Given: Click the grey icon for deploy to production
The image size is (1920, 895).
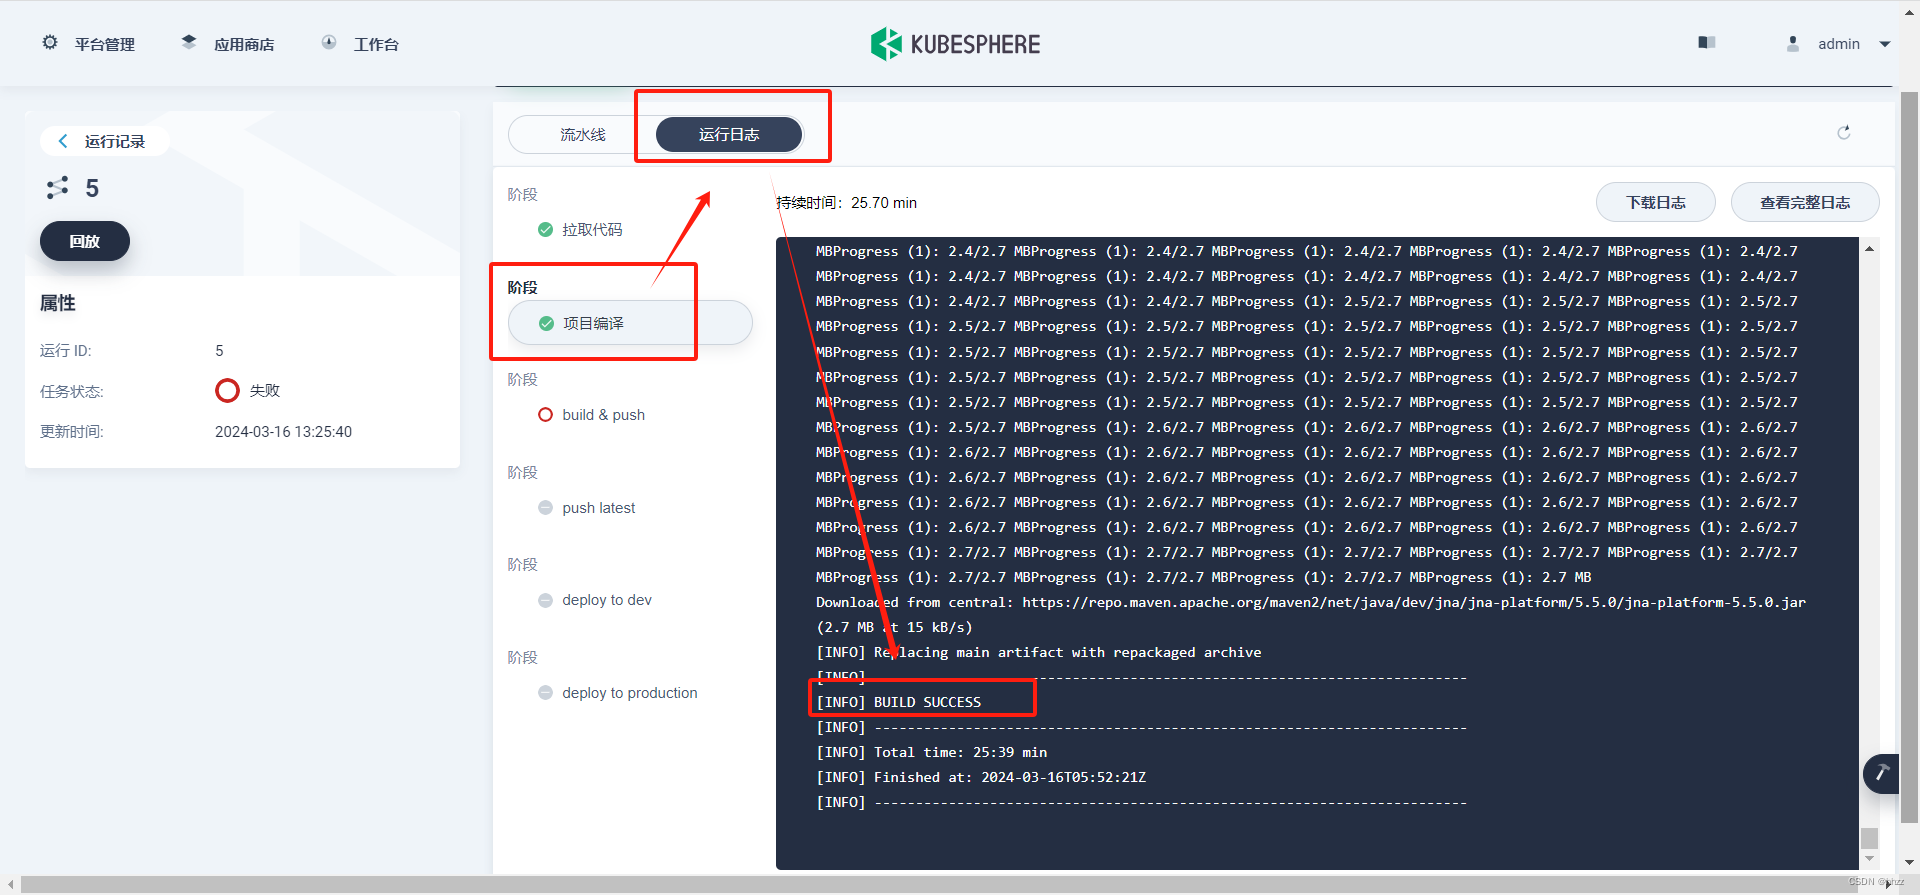Looking at the screenshot, I should click(x=545, y=693).
